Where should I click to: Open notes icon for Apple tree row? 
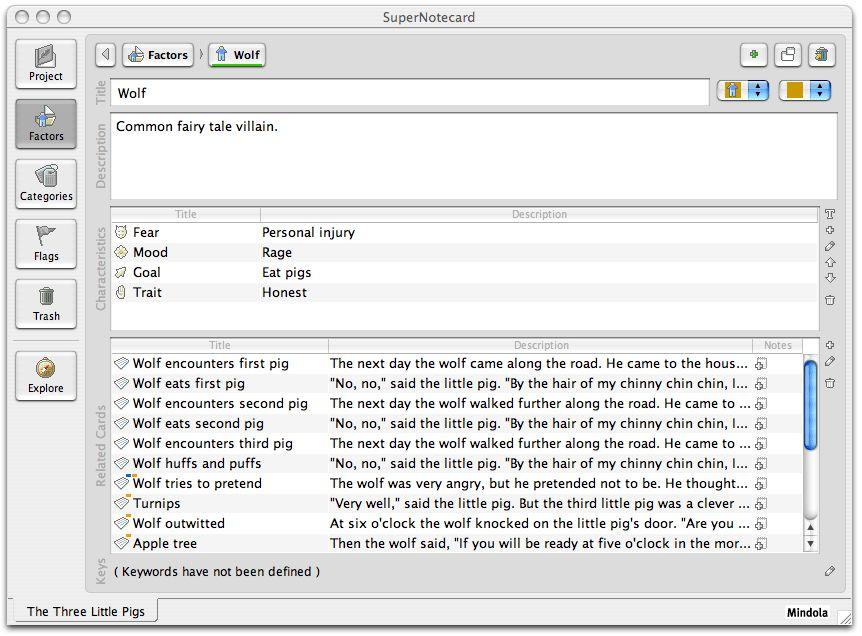pos(761,544)
